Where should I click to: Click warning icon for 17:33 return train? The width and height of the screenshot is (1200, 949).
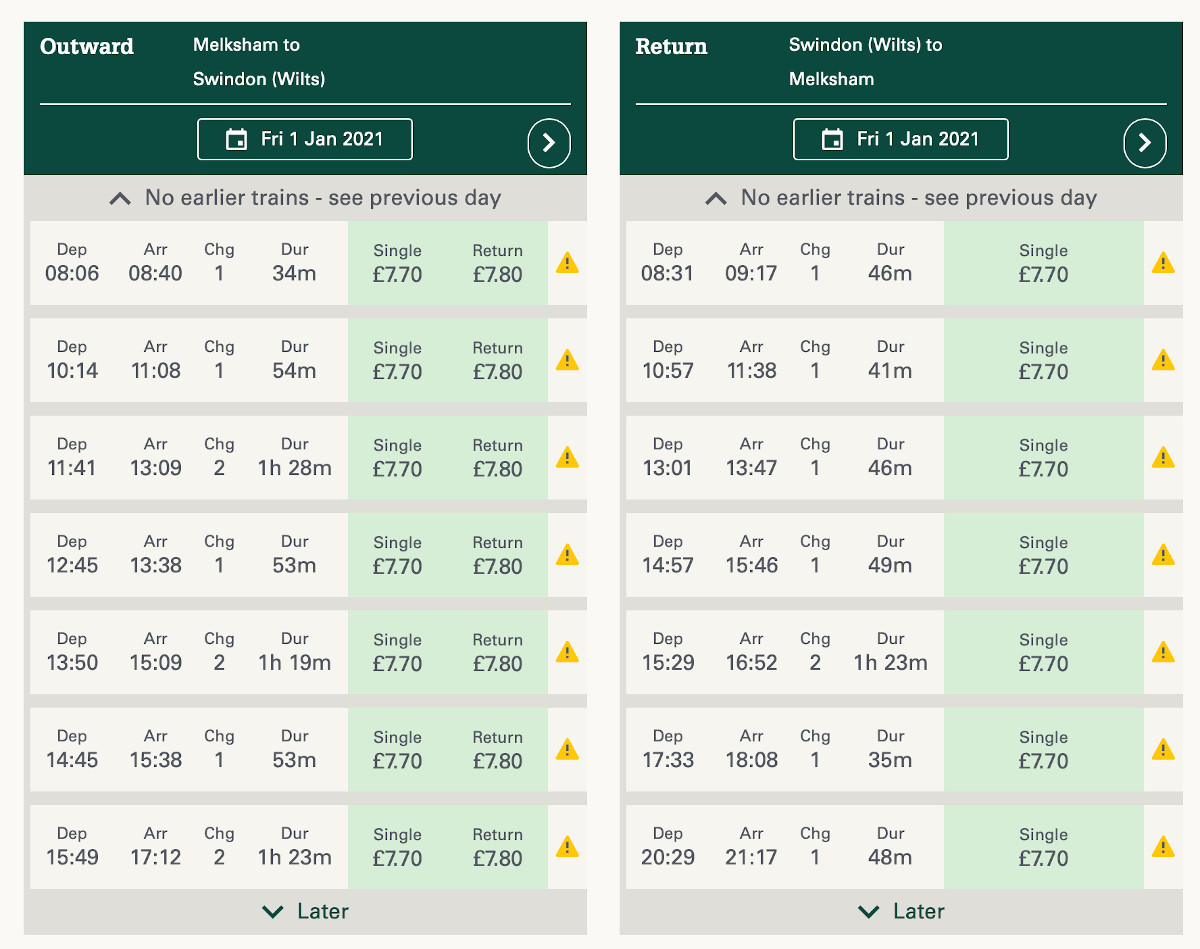tap(1163, 749)
